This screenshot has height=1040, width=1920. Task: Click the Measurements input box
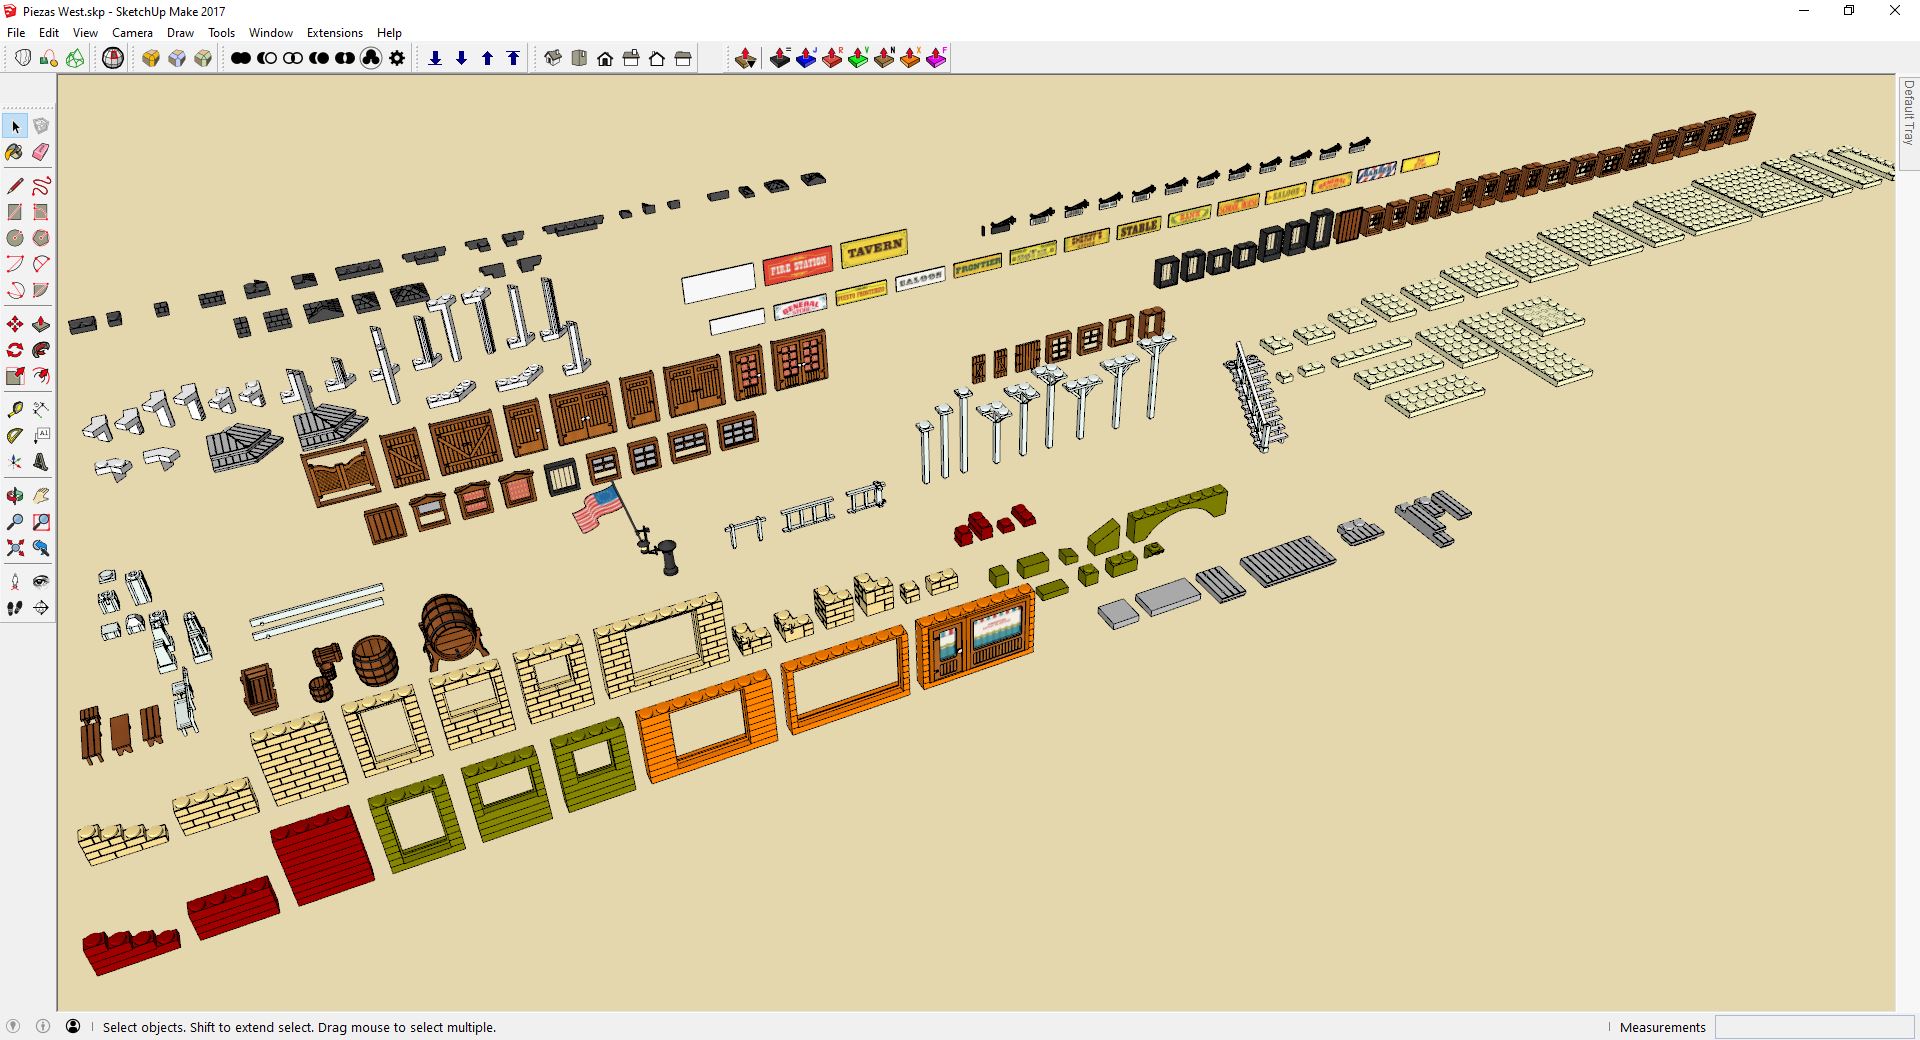point(1814,1027)
